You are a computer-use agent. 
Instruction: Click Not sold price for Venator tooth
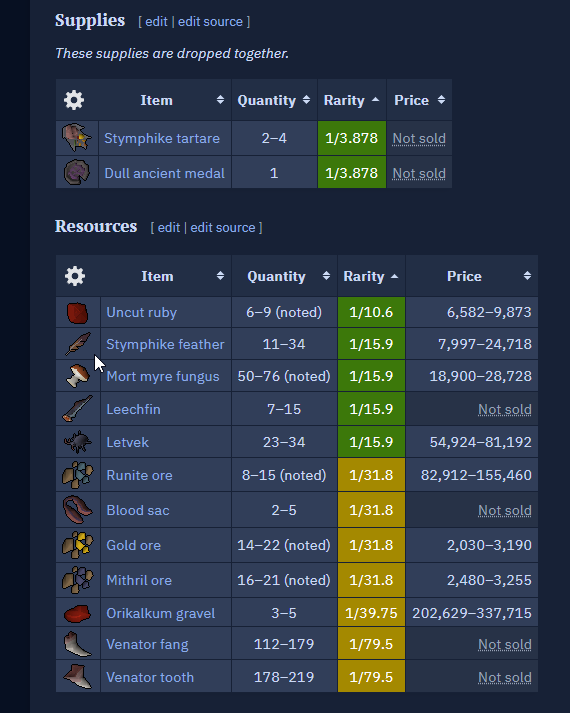pyautogui.click(x=505, y=677)
